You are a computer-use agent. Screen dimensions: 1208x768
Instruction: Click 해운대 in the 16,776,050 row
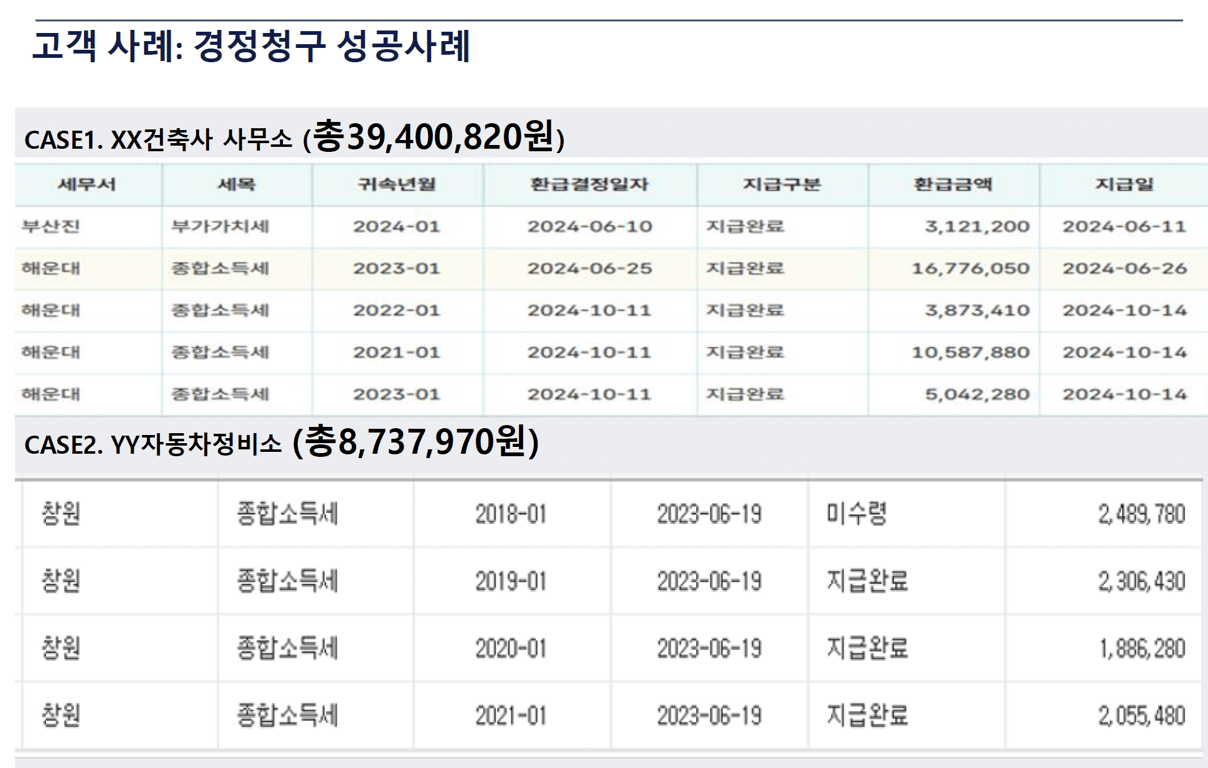(50, 269)
